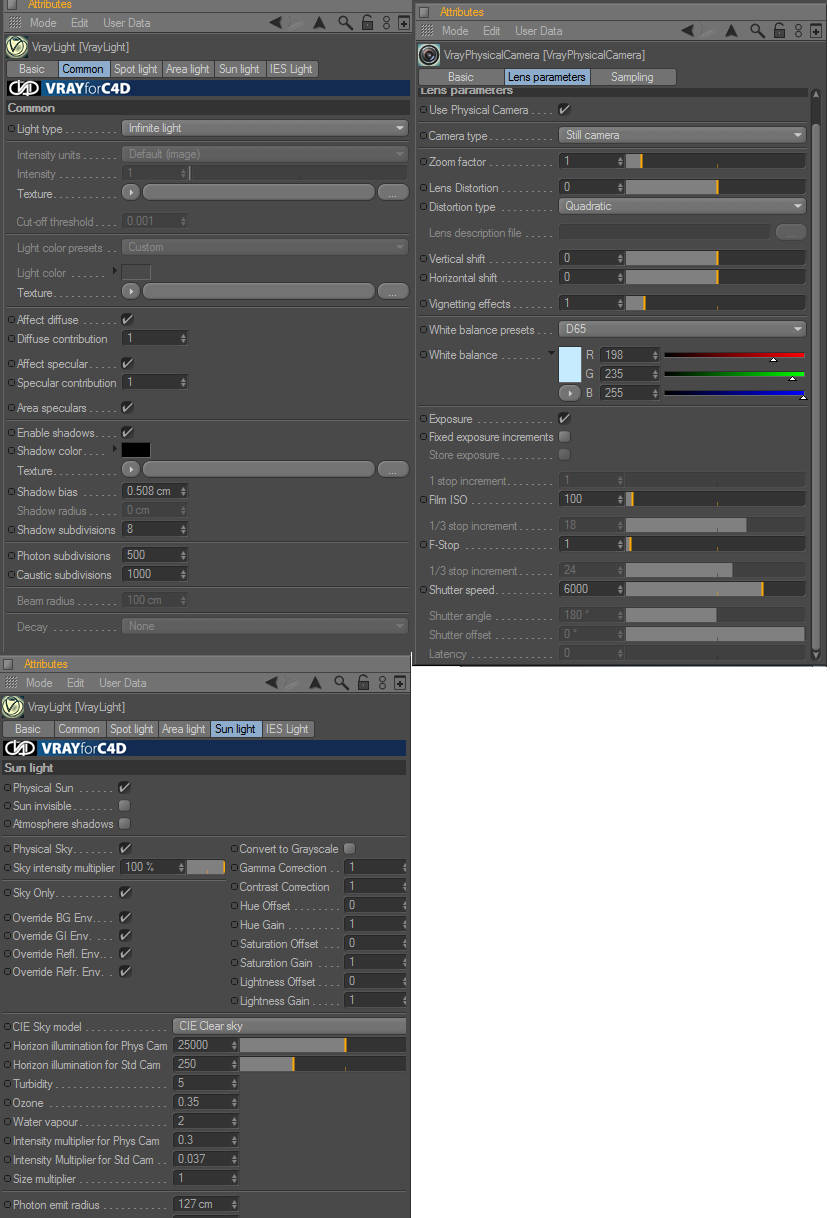The image size is (830, 1218).
Task: Open Light type dropdown (Infinite light)
Action: 264,128
